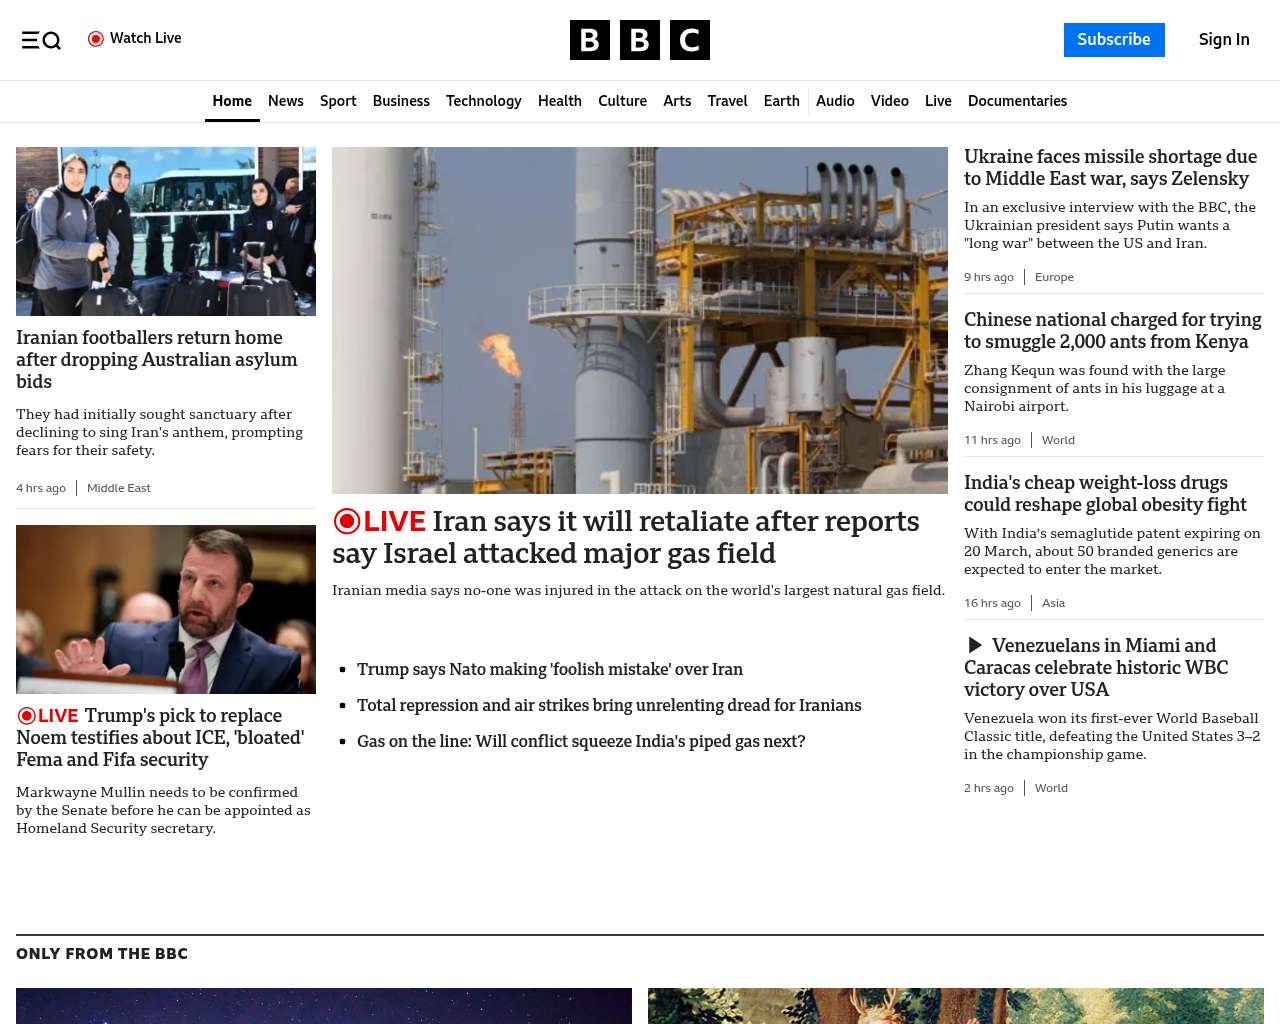Click the Senate hearing photo thumbnail

(x=166, y=609)
